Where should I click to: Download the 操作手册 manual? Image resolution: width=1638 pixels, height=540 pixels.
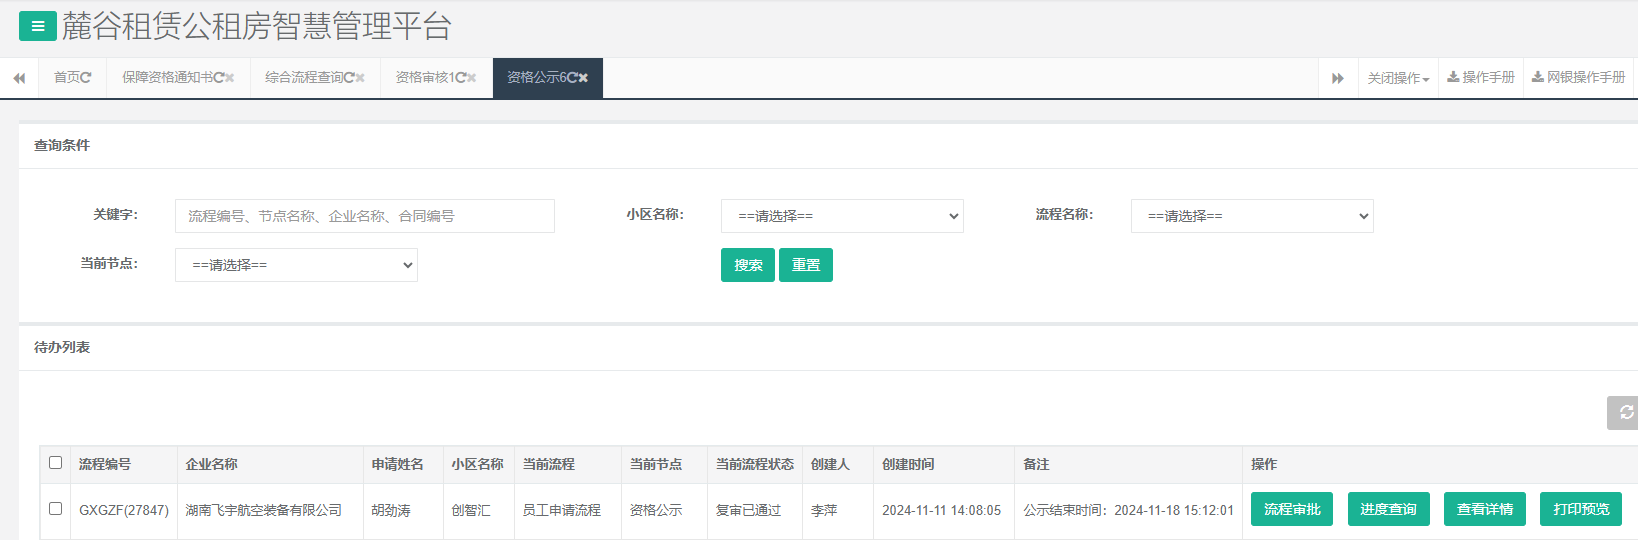coord(1481,78)
